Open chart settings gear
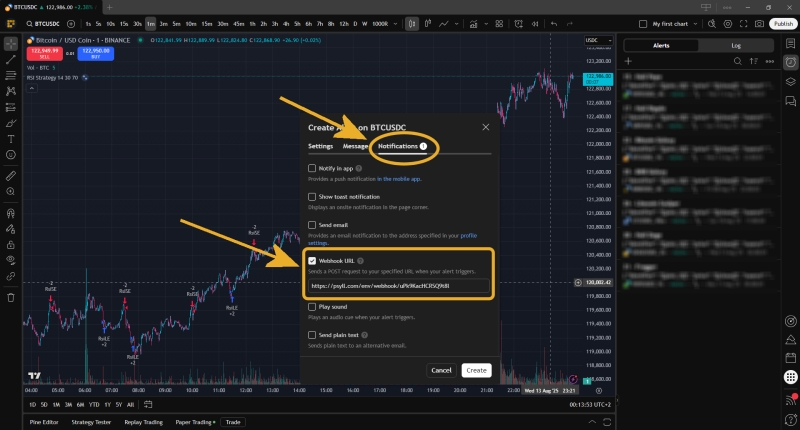The width and height of the screenshot is (800, 430). click(x=728, y=24)
